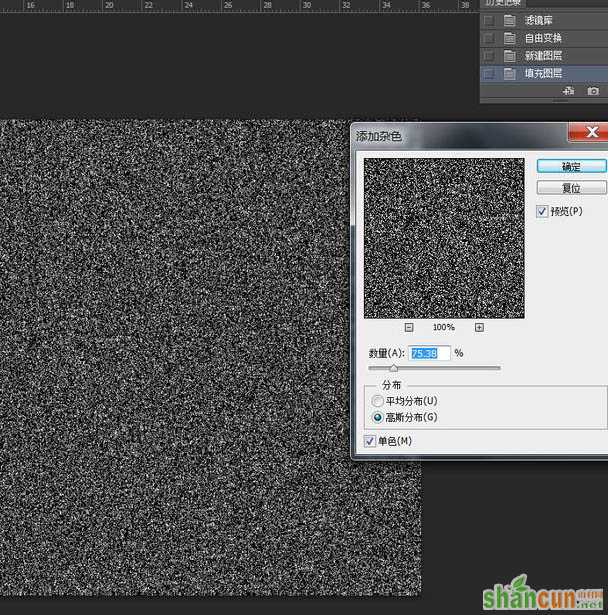608x615 pixels.
Task: Click the noise preview thumbnail in dialog
Action: click(x=444, y=238)
